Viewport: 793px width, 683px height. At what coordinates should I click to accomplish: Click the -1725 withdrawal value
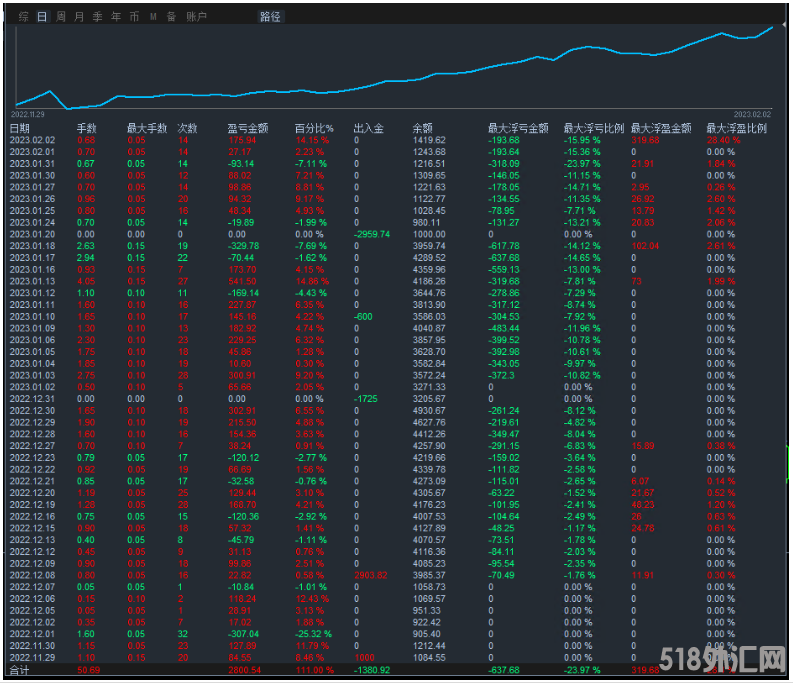point(366,399)
